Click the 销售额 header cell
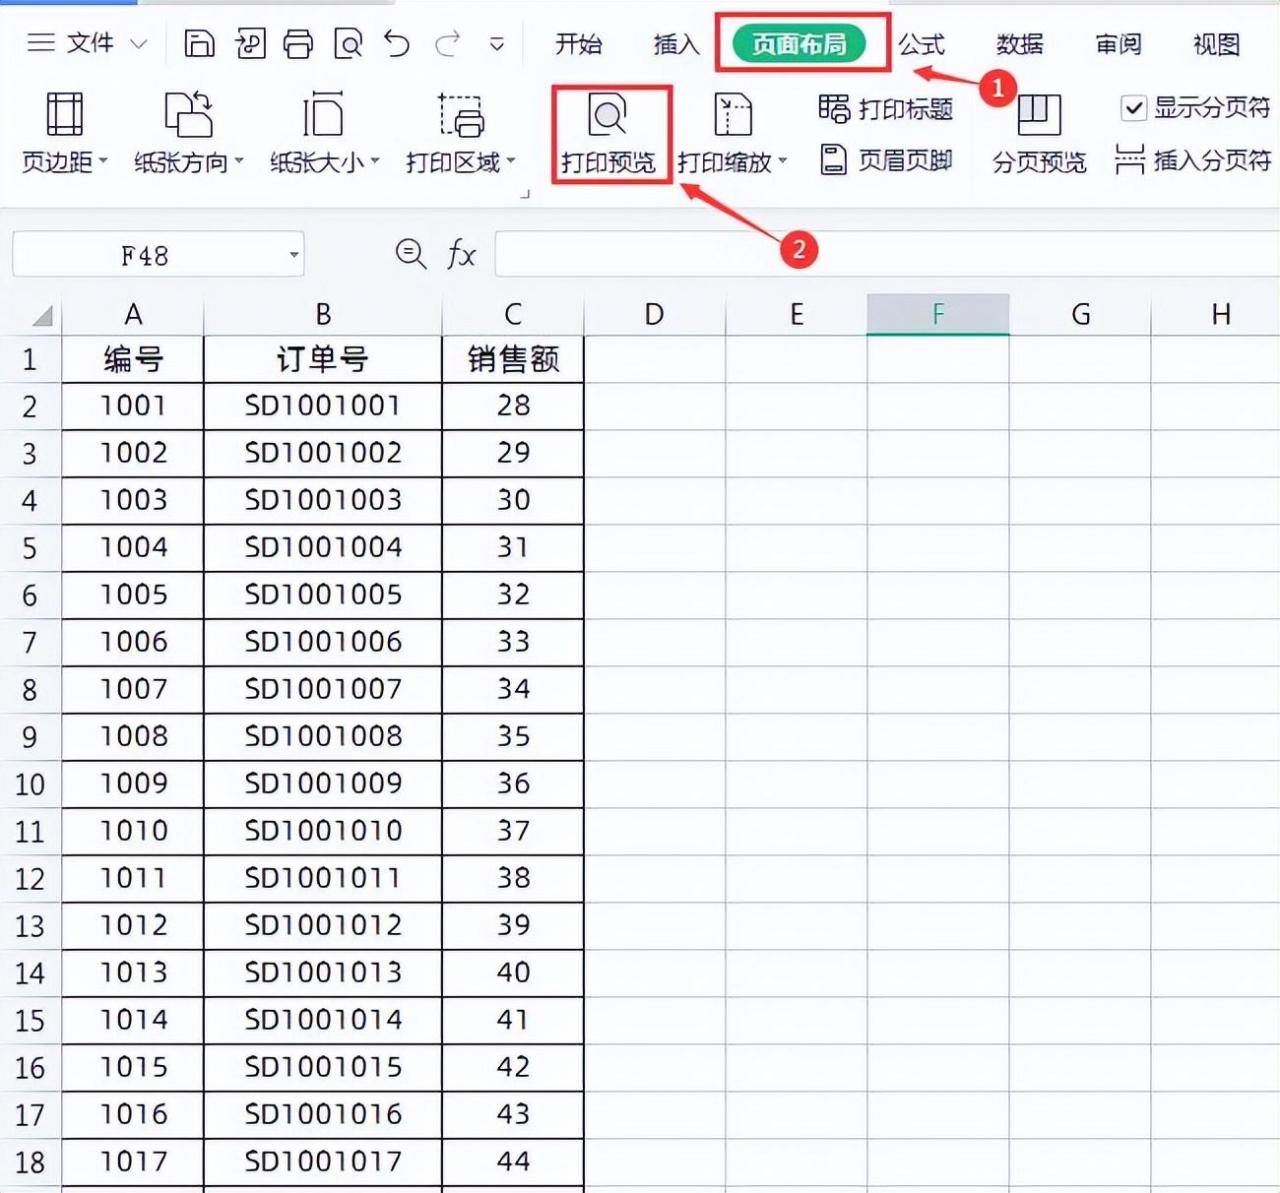This screenshot has height=1193, width=1280. [513, 359]
